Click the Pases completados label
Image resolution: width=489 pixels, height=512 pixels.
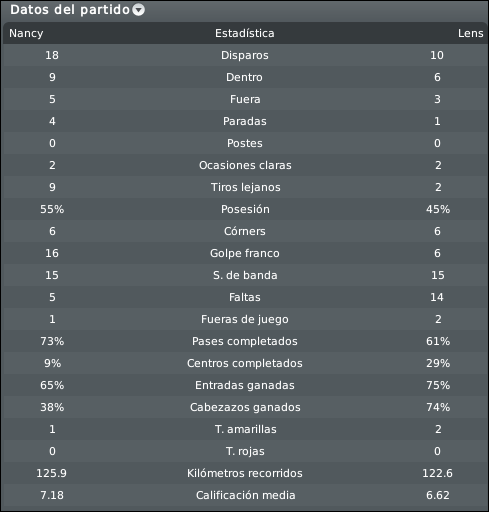pyautogui.click(x=245, y=341)
